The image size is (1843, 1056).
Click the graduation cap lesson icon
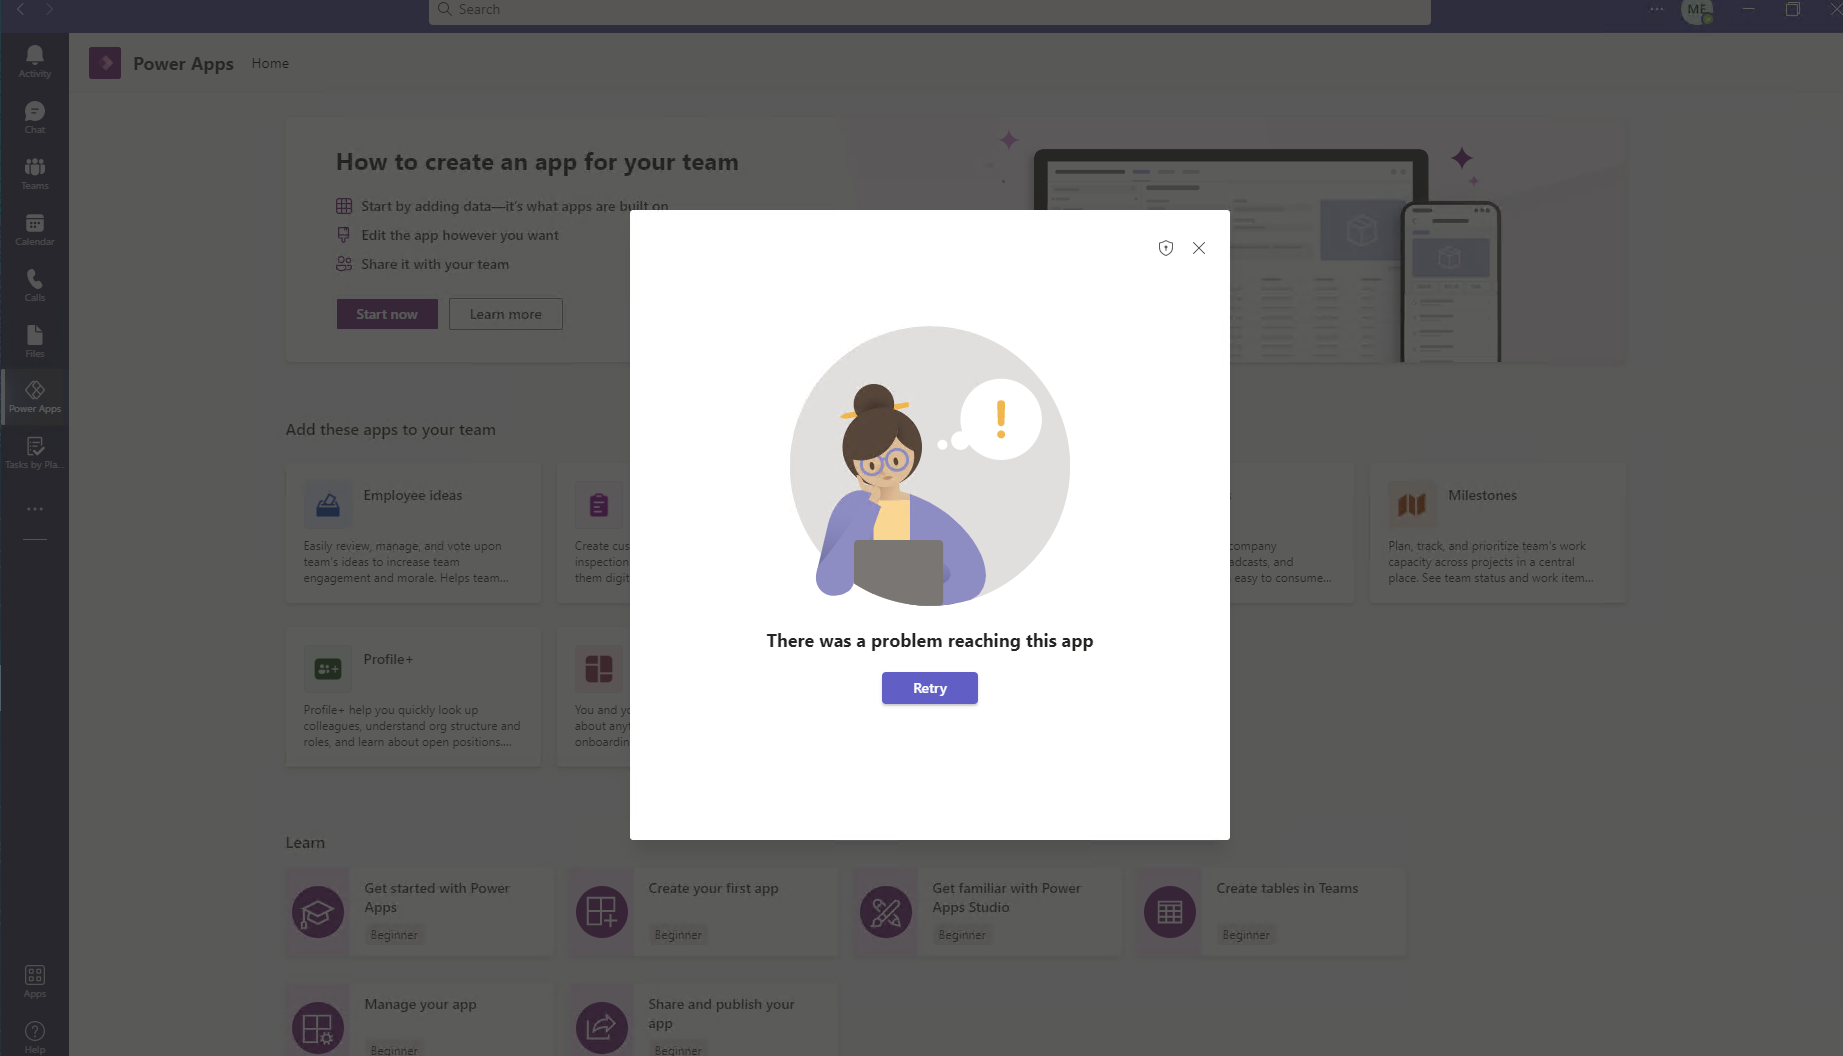pos(318,912)
